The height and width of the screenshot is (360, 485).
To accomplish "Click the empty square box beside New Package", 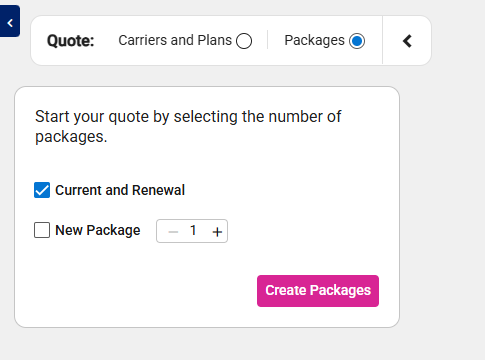I will 42,230.
